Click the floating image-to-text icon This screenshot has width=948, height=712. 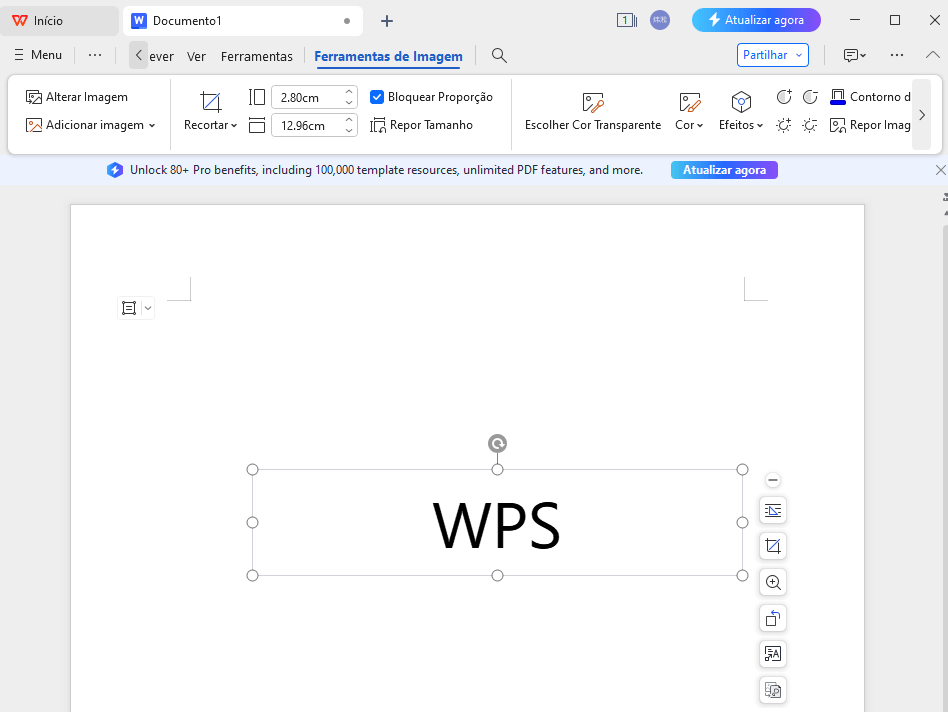pos(773,654)
